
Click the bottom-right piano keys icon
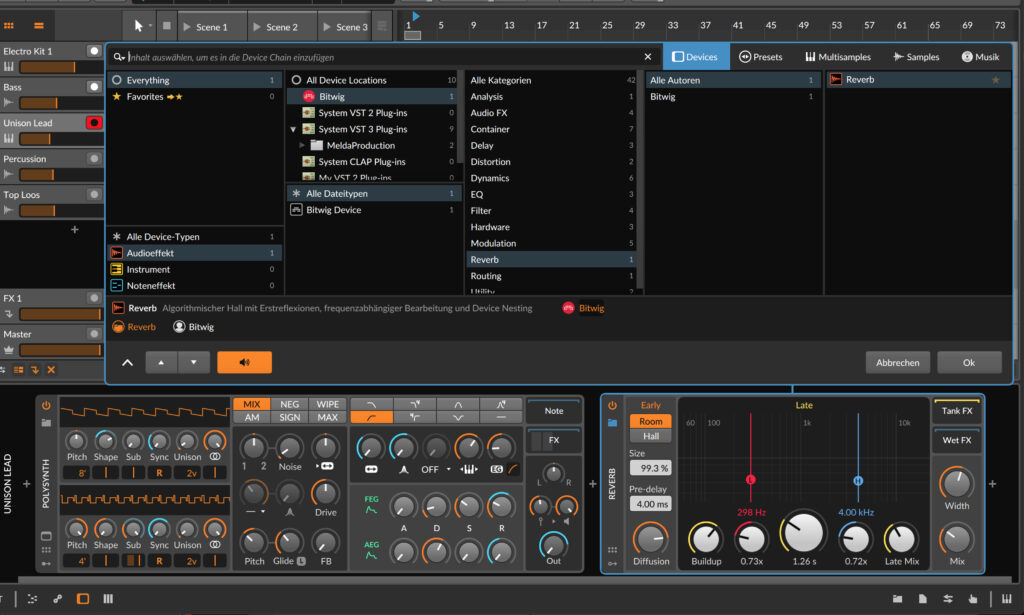point(1007,599)
